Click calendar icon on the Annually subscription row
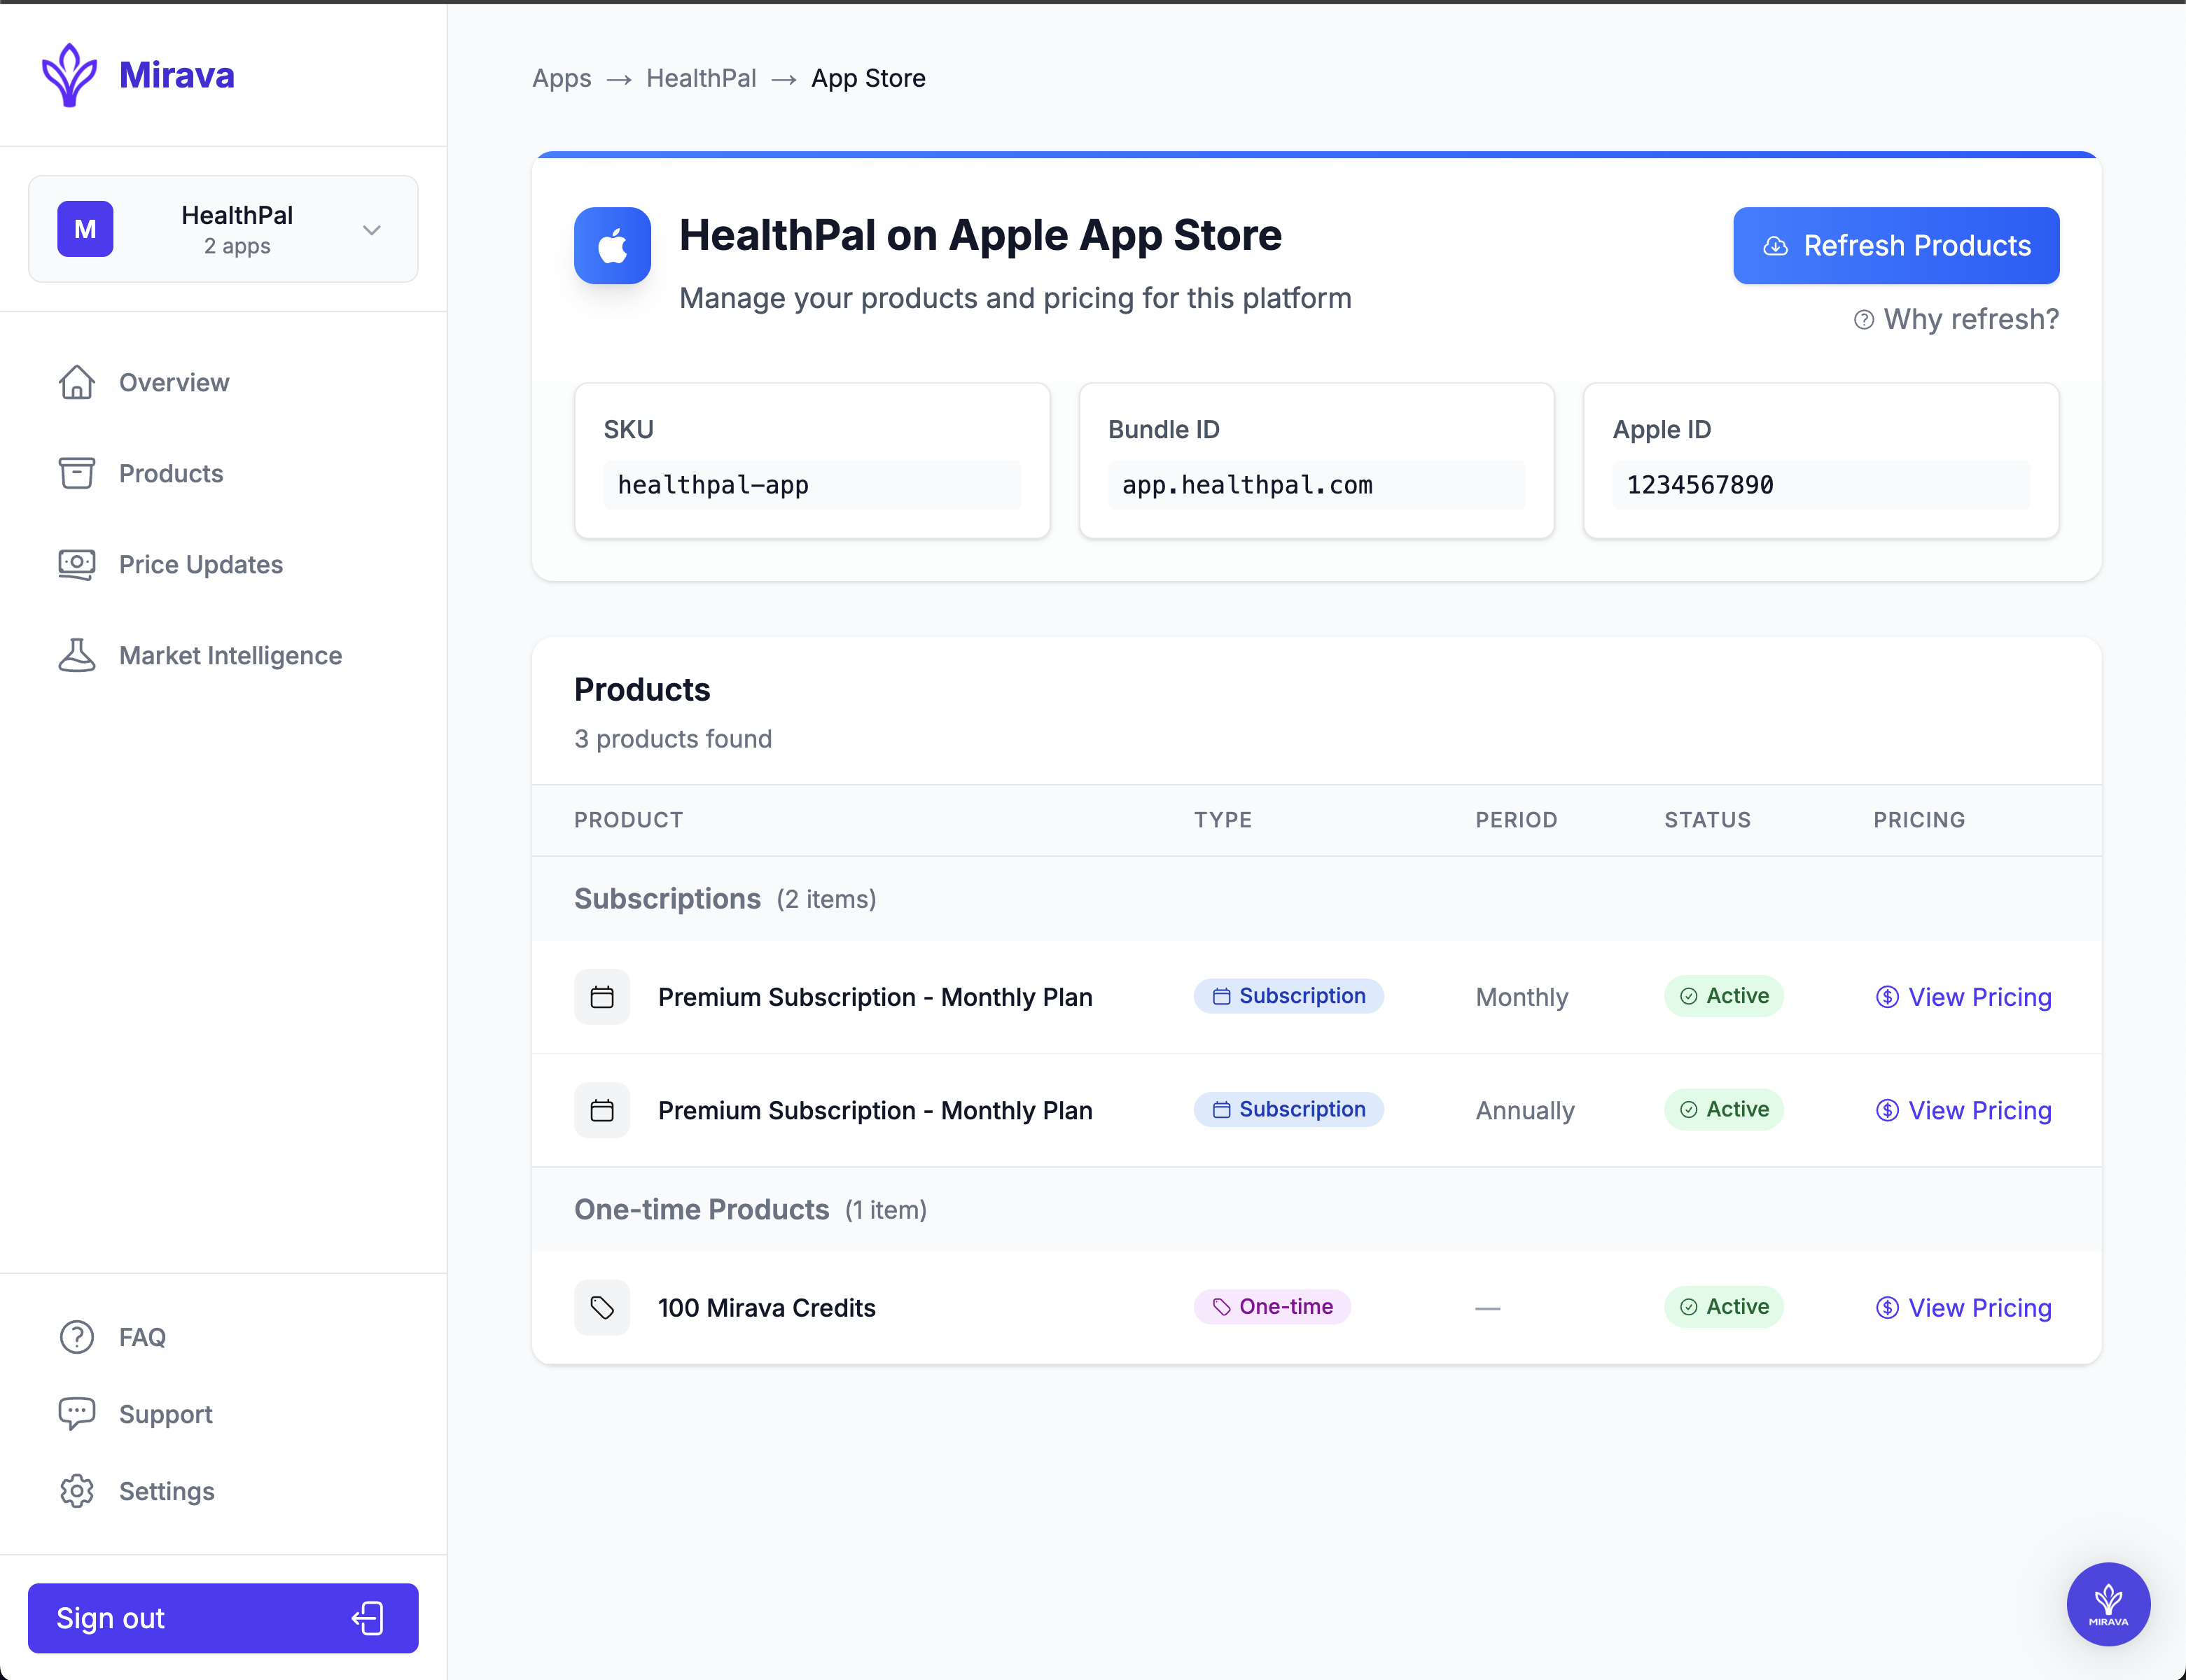 coord(602,1110)
